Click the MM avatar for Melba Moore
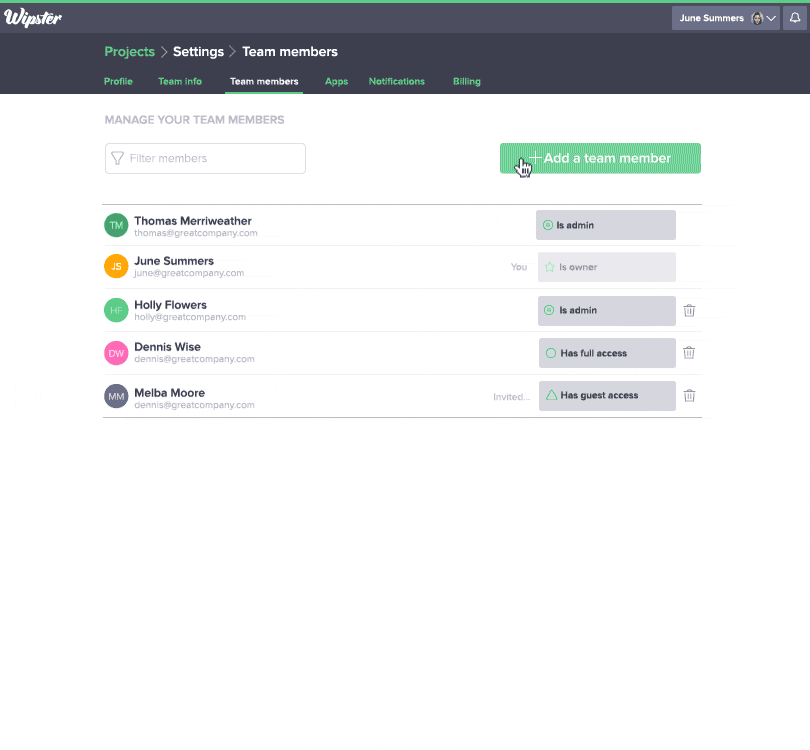The image size is (810, 750). [x=116, y=396]
